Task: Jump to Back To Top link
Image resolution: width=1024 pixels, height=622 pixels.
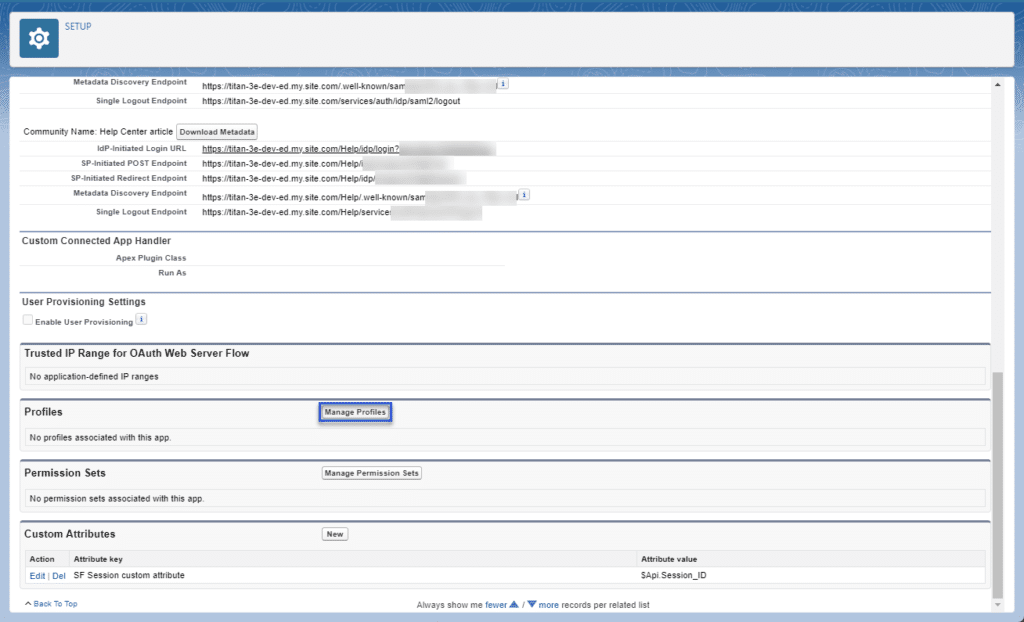Action: (x=54, y=604)
